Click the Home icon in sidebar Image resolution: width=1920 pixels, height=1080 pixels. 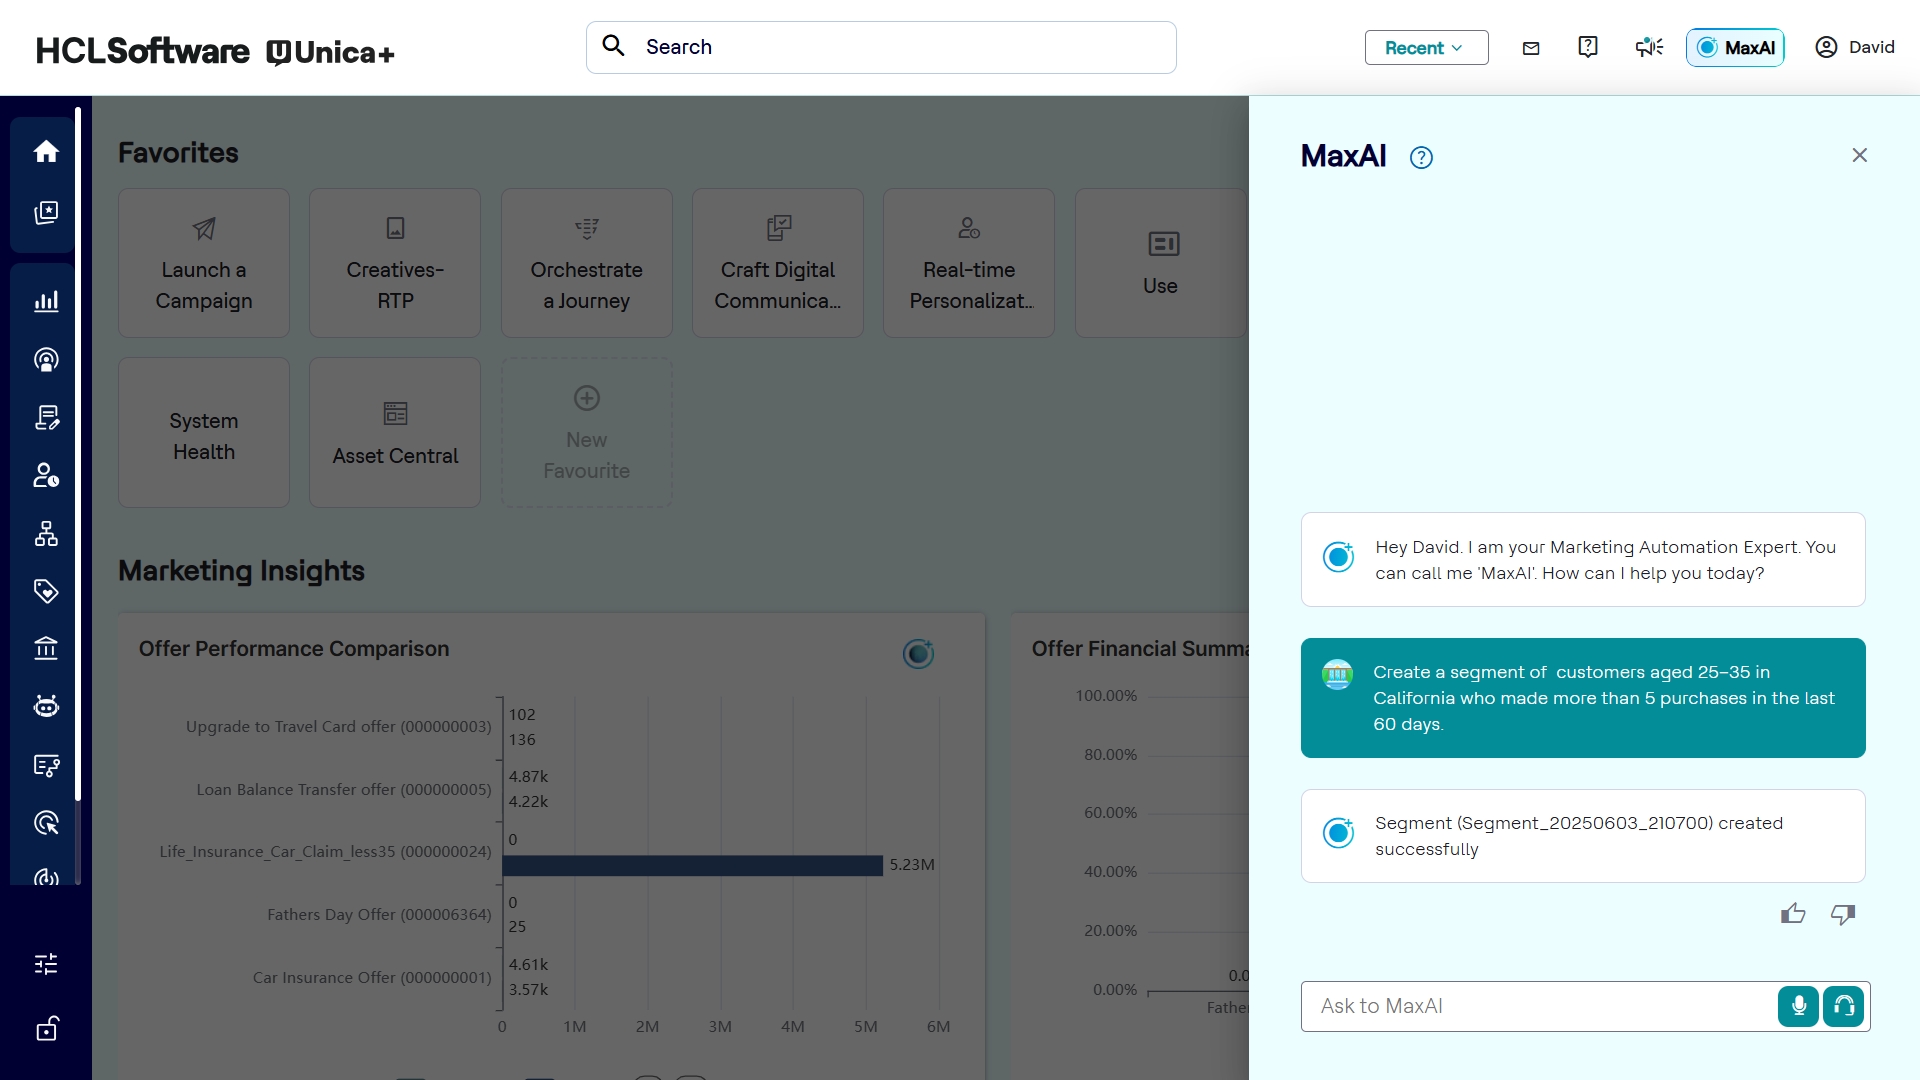click(46, 152)
